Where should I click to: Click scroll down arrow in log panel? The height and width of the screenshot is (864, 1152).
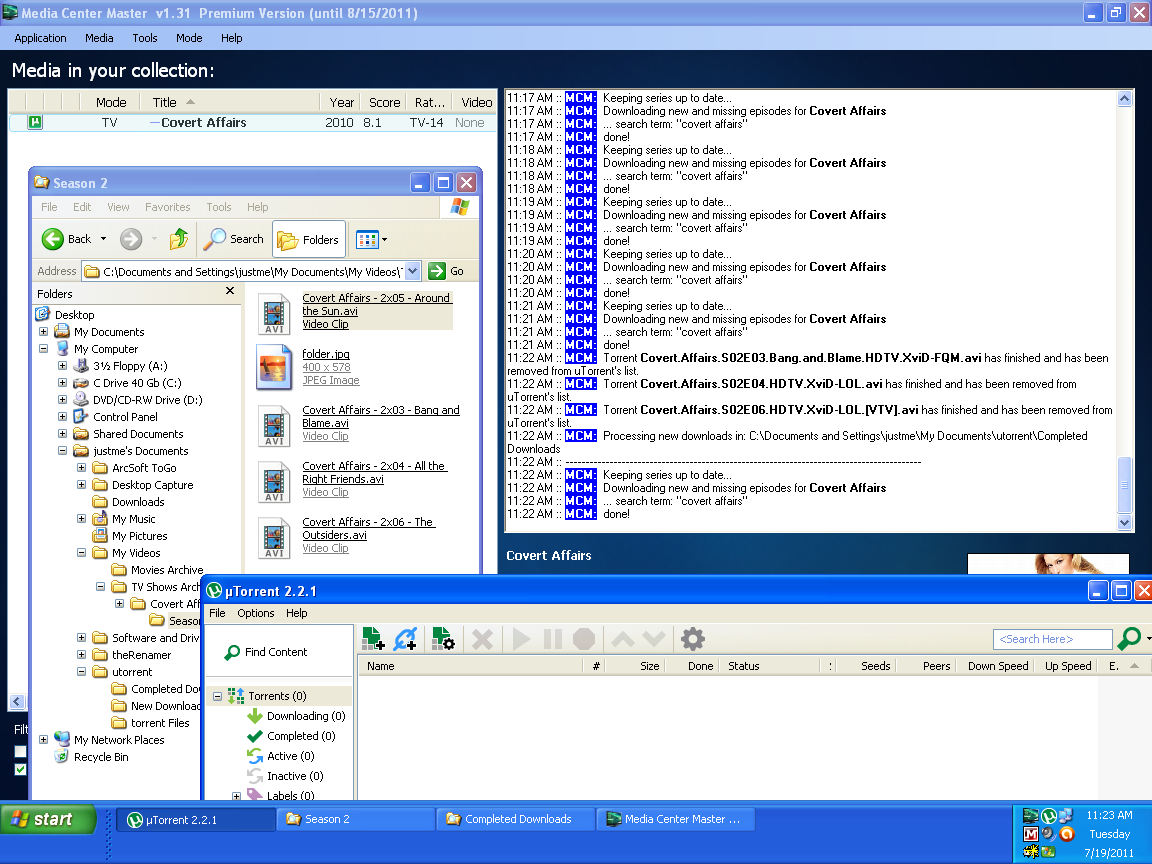[1124, 522]
